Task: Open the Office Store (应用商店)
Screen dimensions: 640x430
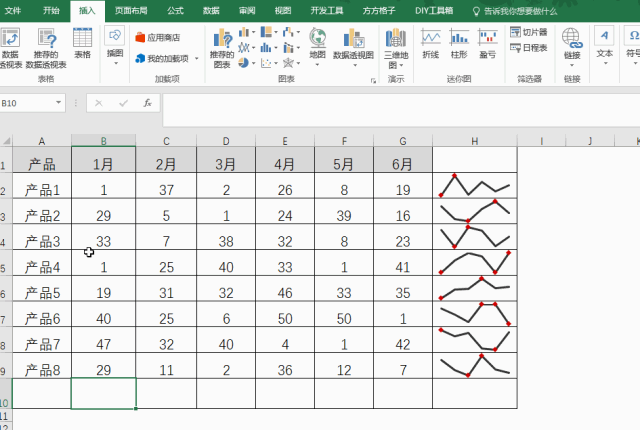Action: (157, 37)
